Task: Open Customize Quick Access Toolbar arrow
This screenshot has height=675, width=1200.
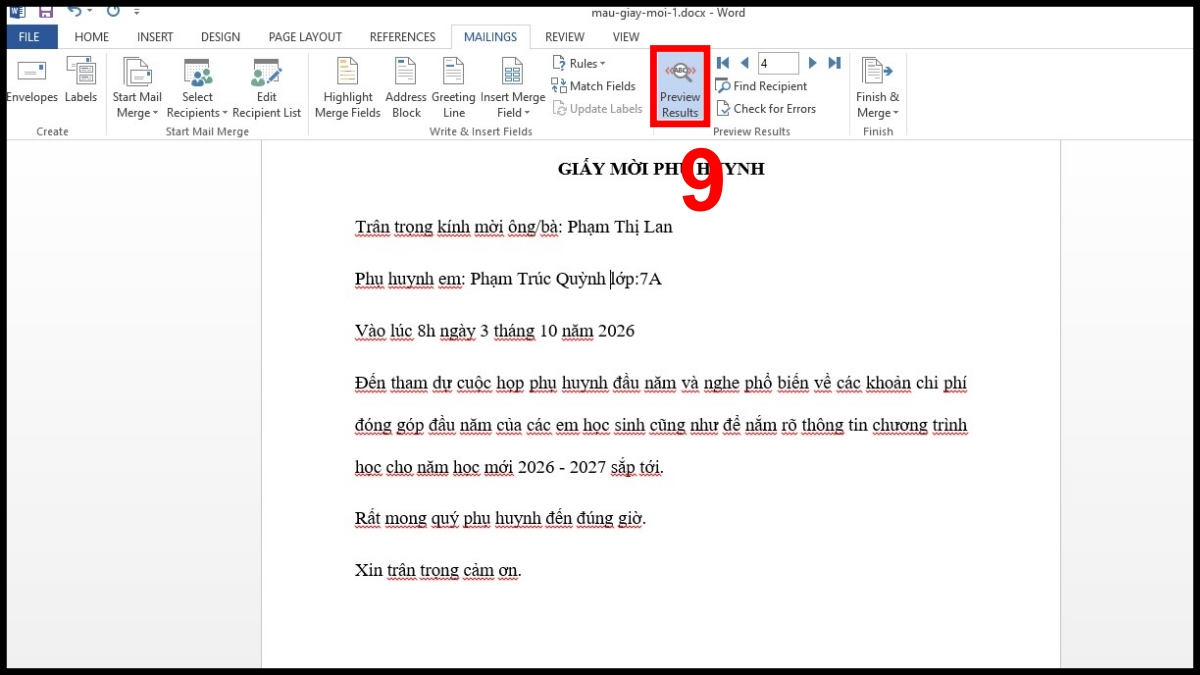Action: click(137, 13)
